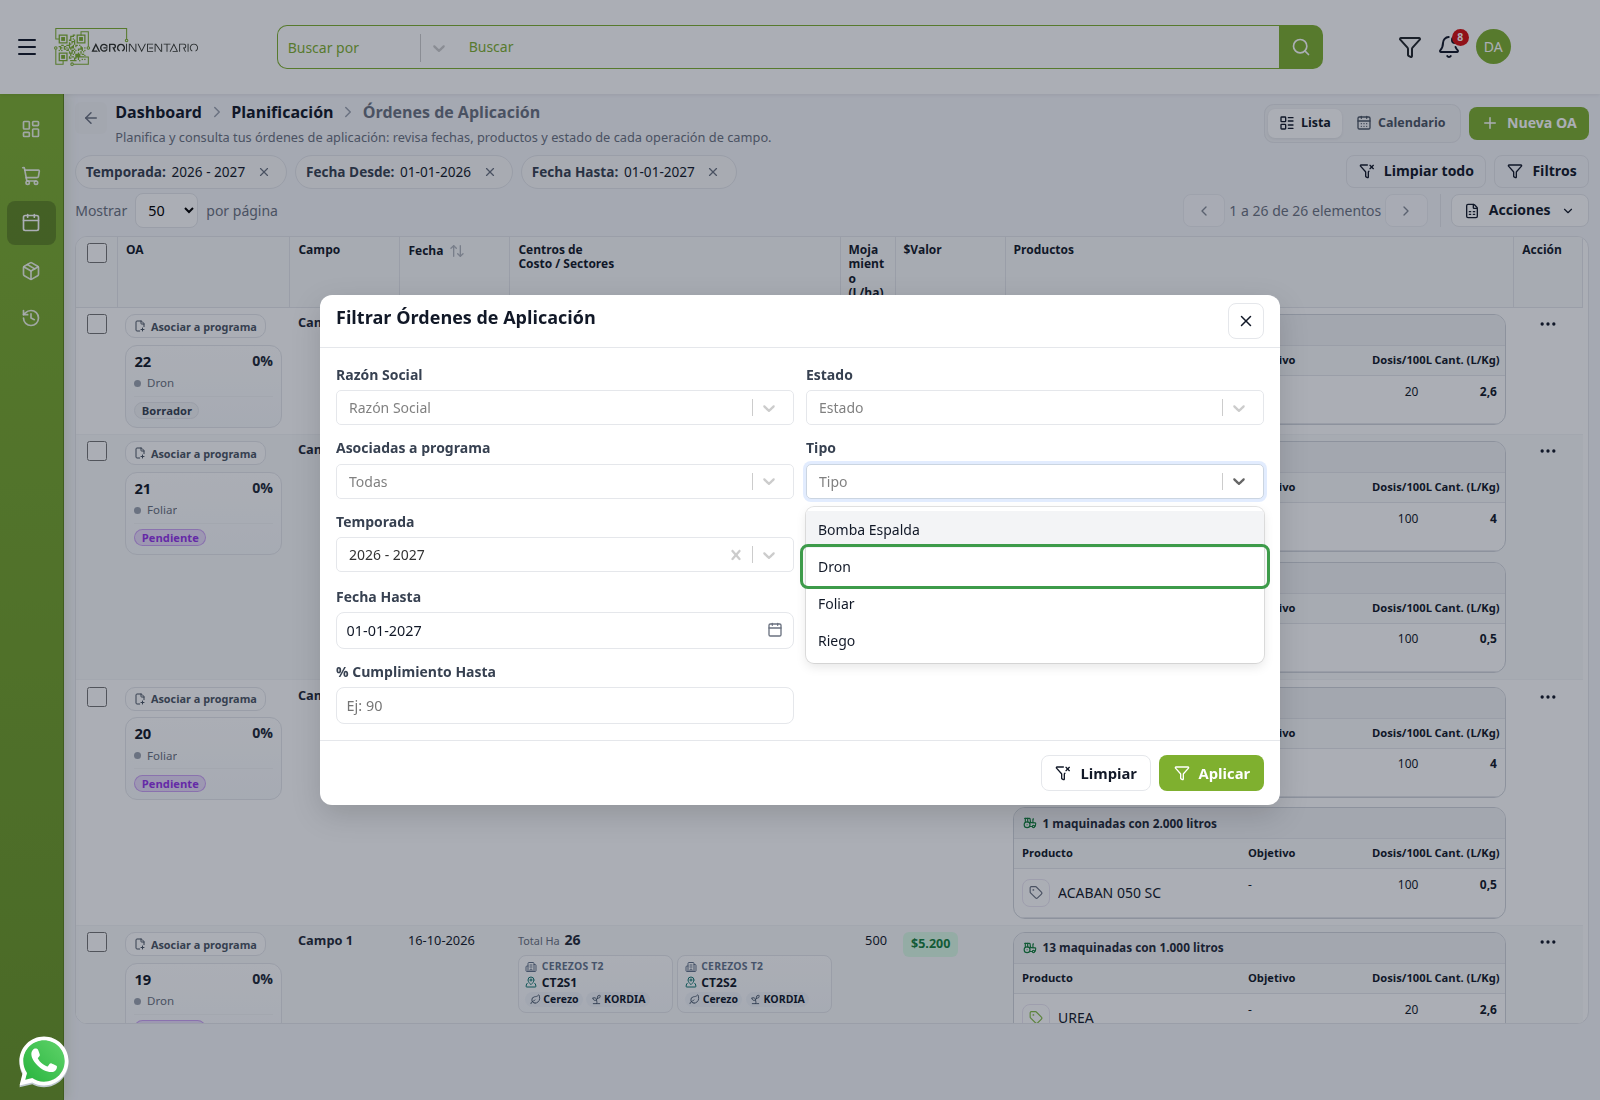Select the Riego option

[x=1035, y=641]
